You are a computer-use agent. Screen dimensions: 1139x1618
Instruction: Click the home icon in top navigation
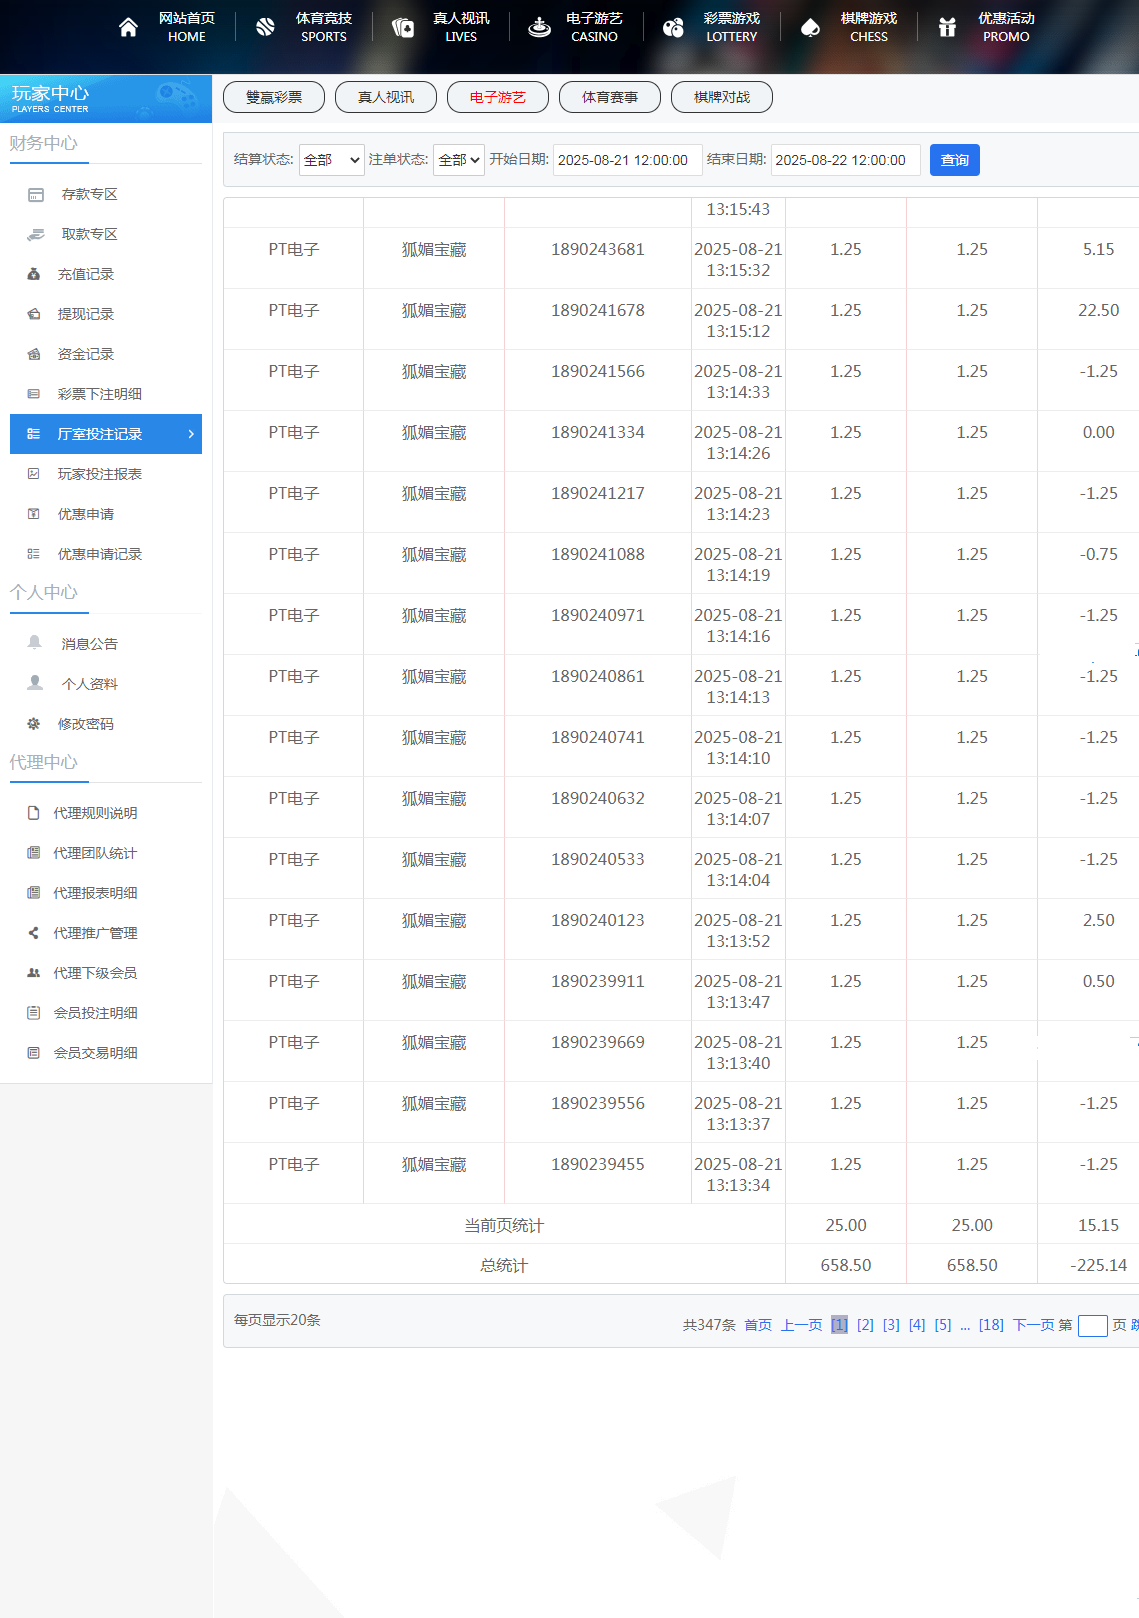pyautogui.click(x=128, y=27)
